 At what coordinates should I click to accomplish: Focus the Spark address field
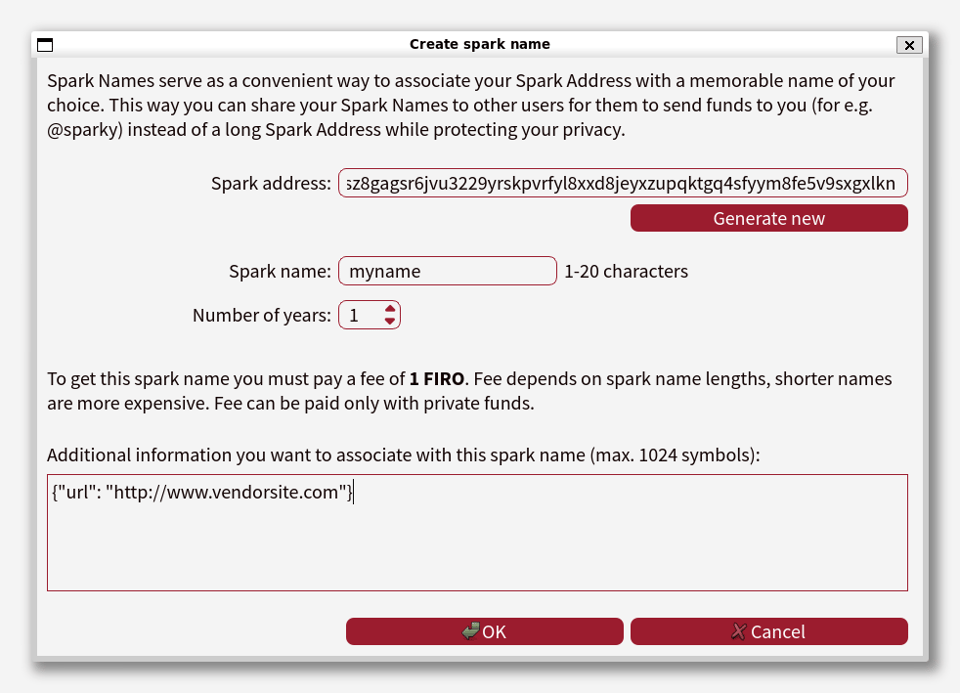[622, 184]
